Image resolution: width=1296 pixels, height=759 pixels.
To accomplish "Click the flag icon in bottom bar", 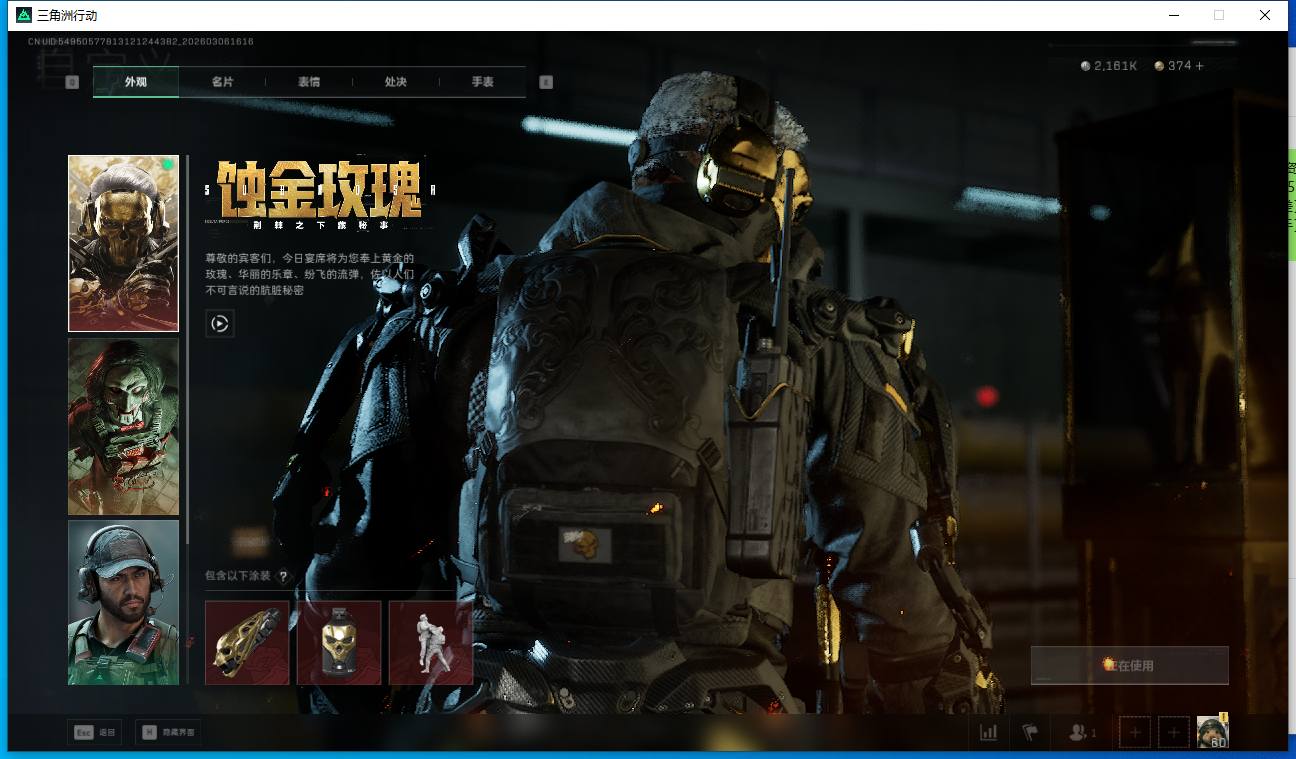I will 1030,732.
